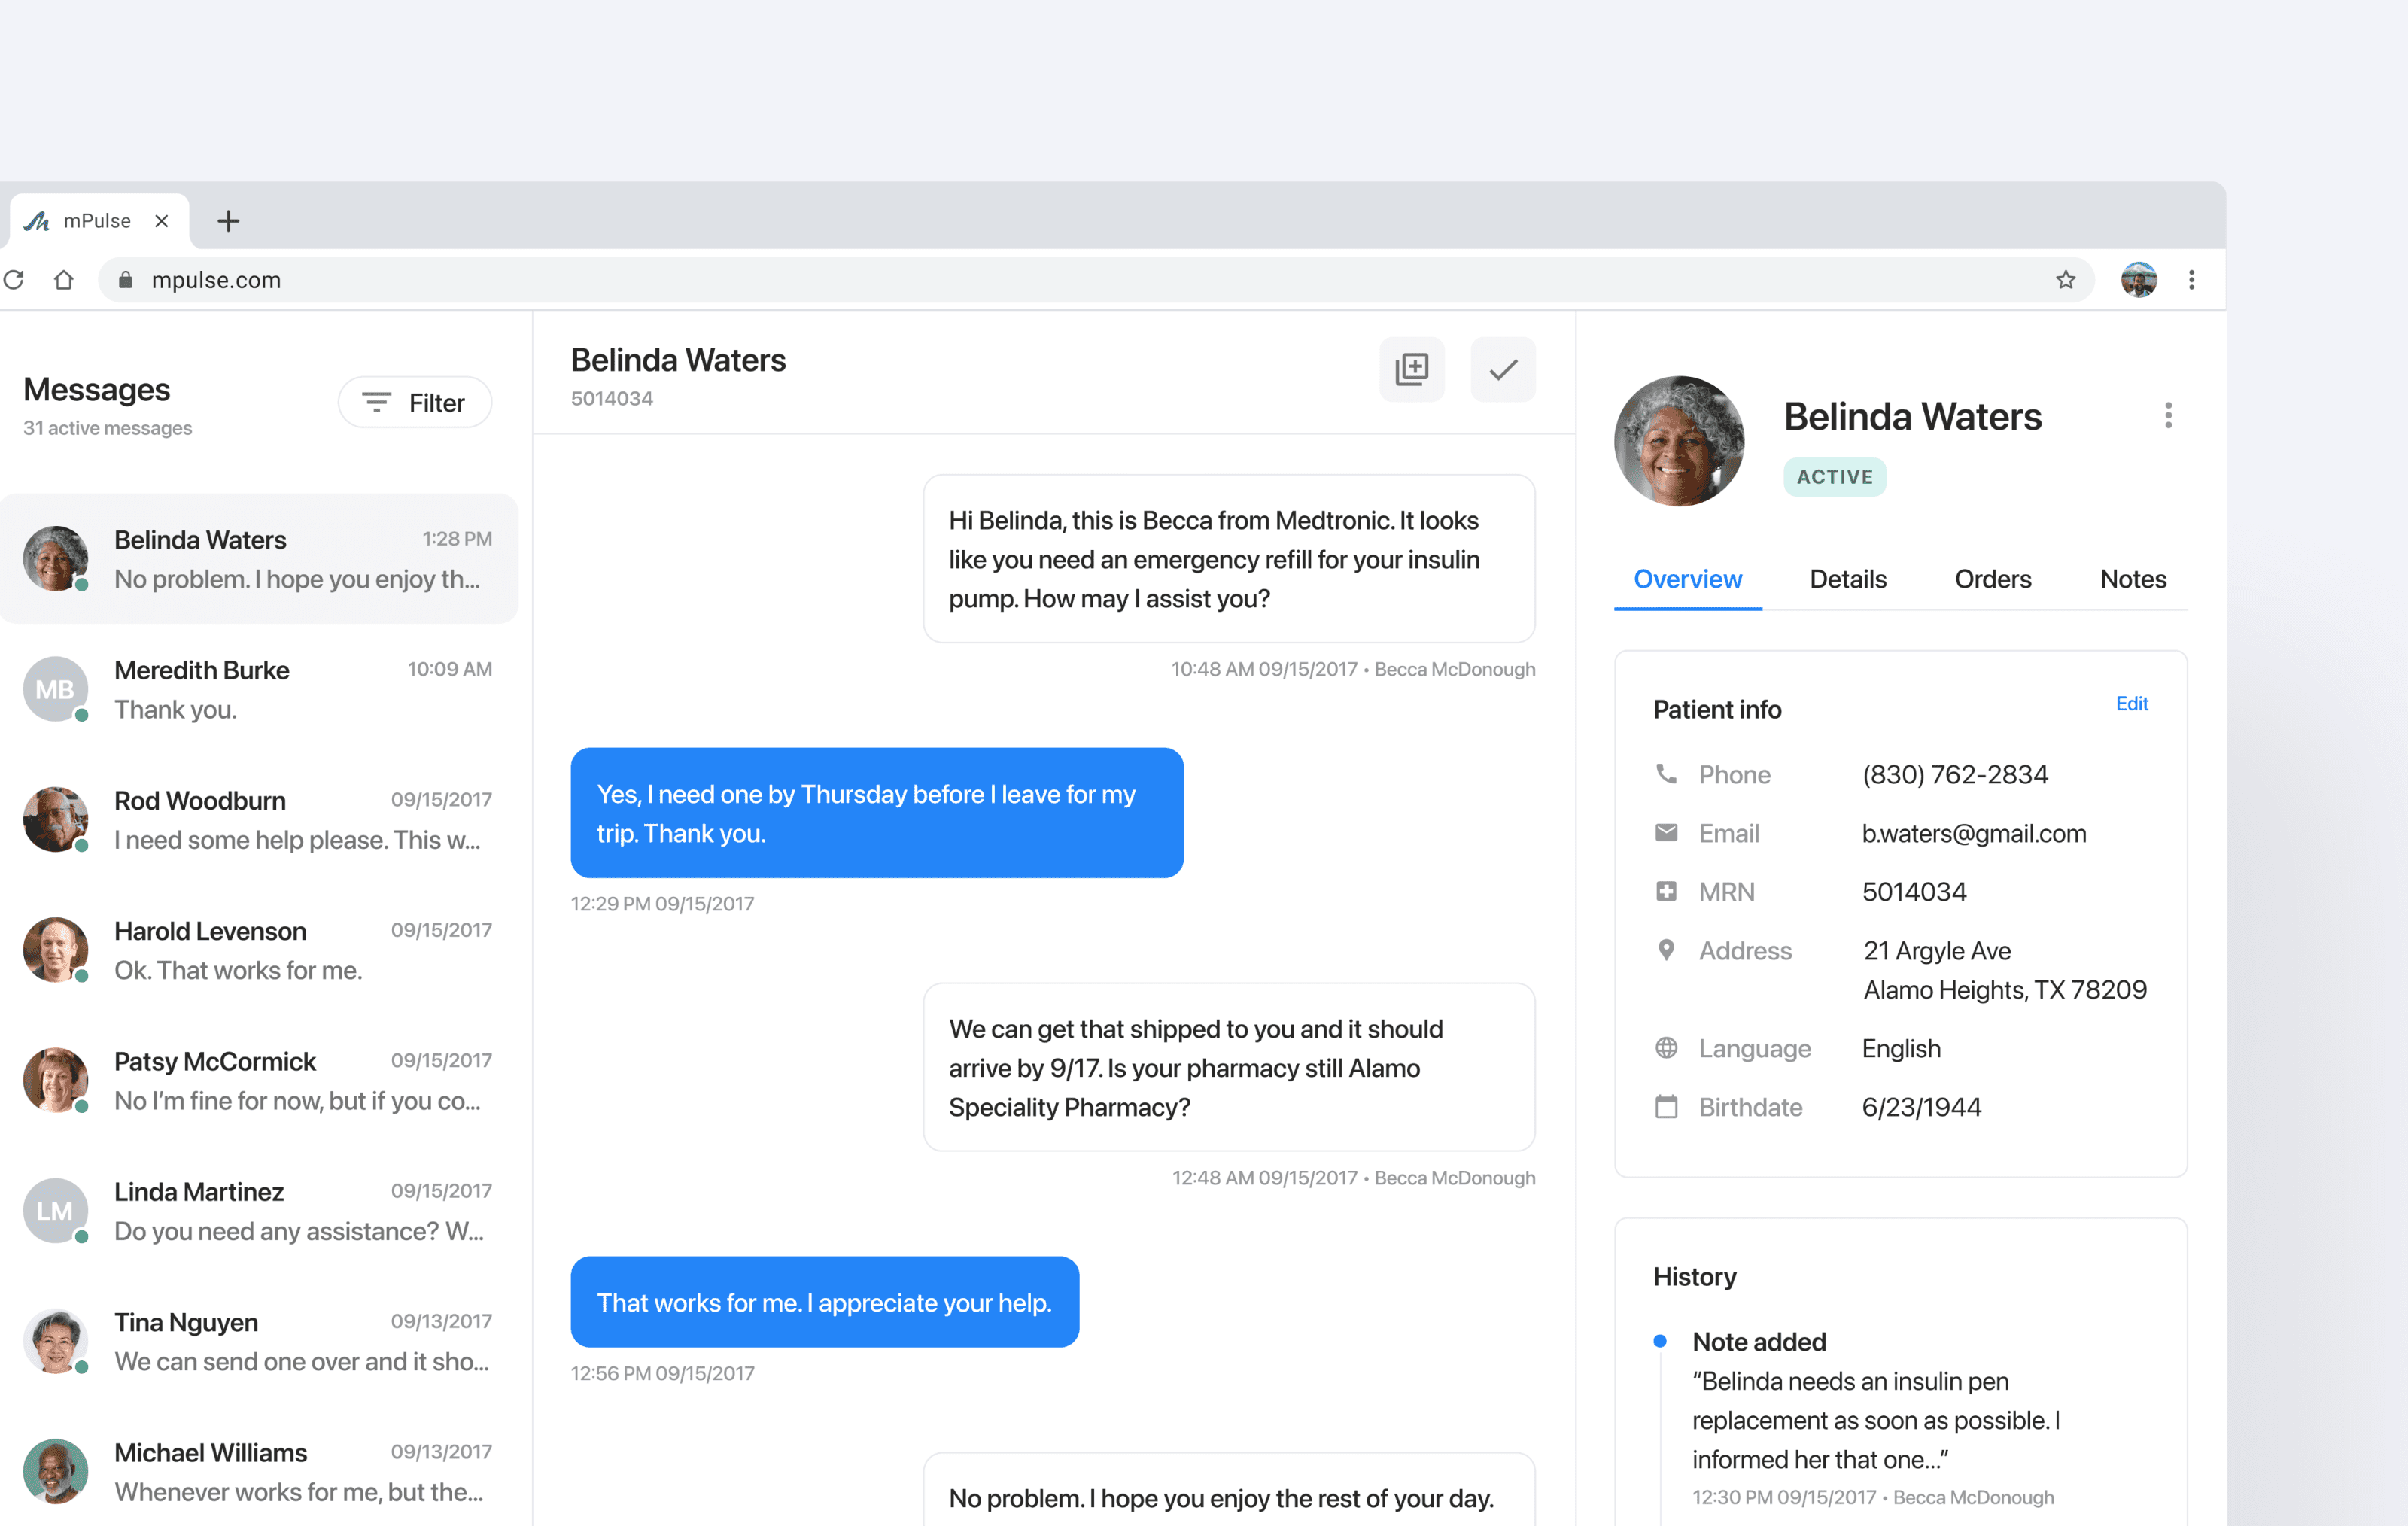
Task: Click the mpulse.com address bar
Action: 1000,280
